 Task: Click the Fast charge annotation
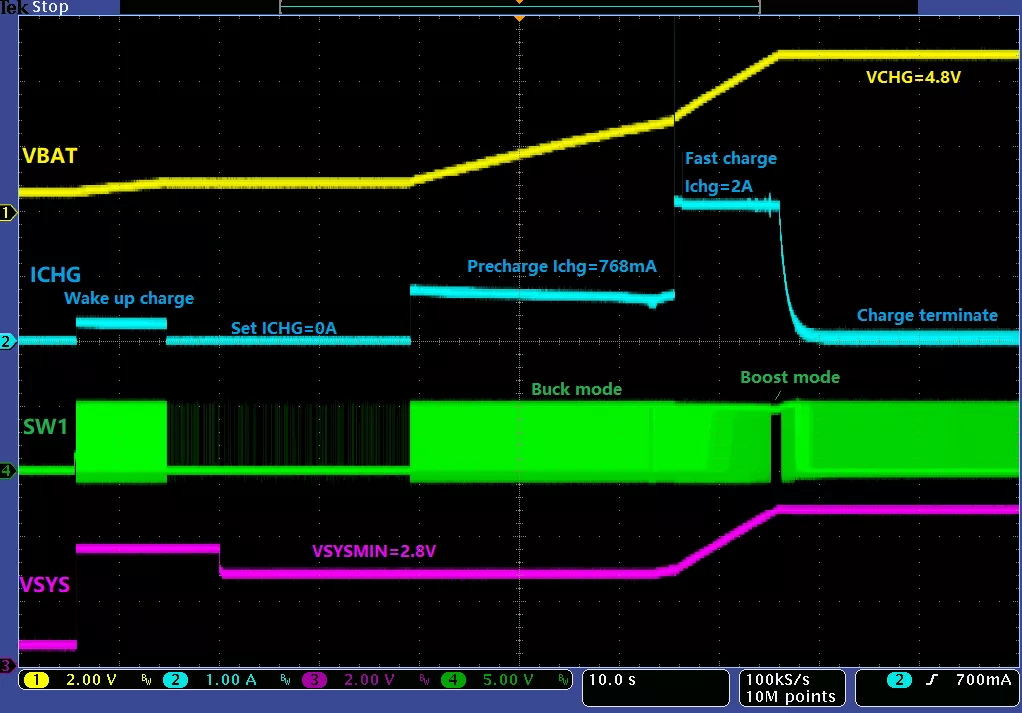(731, 158)
